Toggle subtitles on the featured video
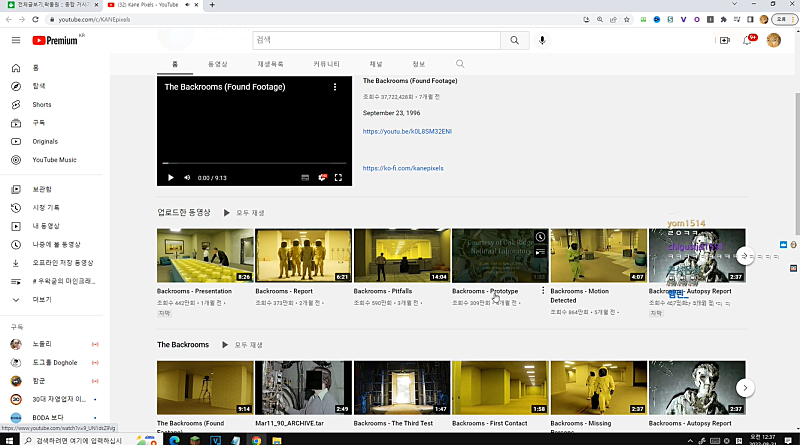Viewport: 800px width, 445px height. point(305,177)
